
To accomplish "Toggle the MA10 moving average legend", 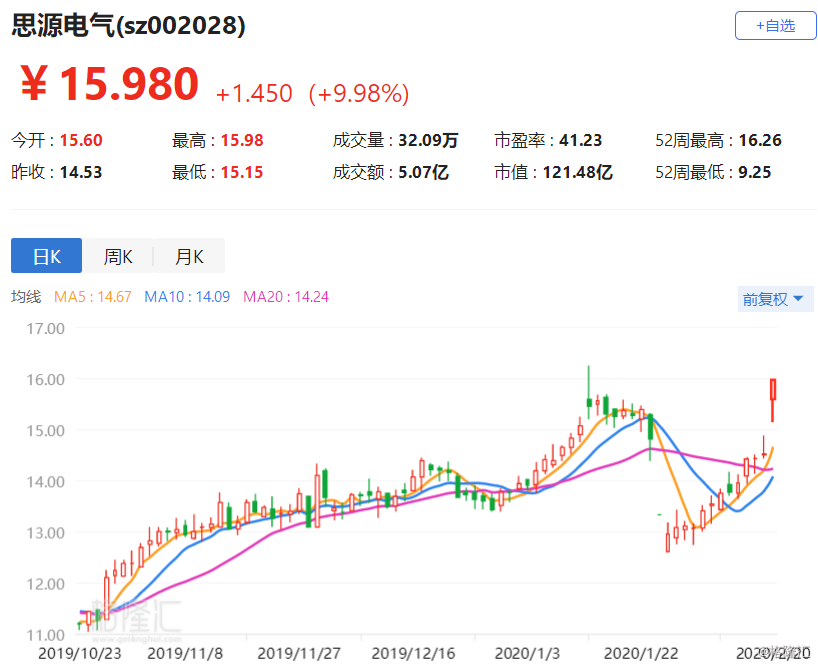I will [187, 297].
